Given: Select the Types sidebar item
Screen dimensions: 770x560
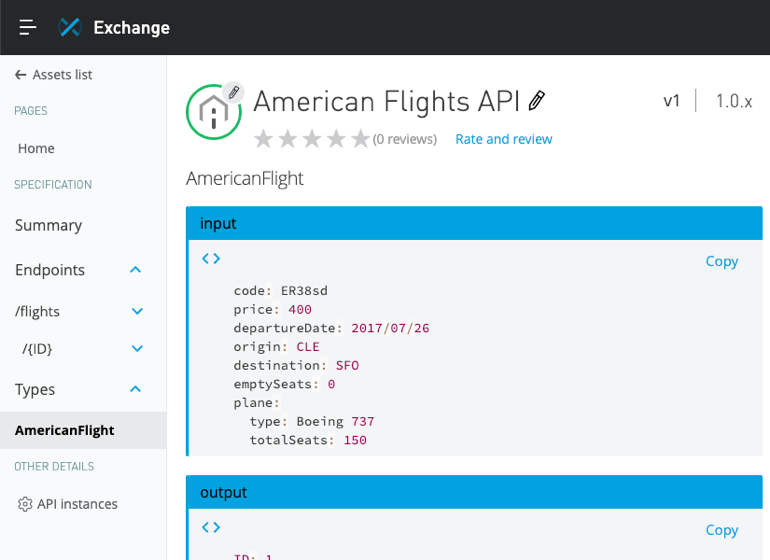Looking at the screenshot, I should 35,390.
